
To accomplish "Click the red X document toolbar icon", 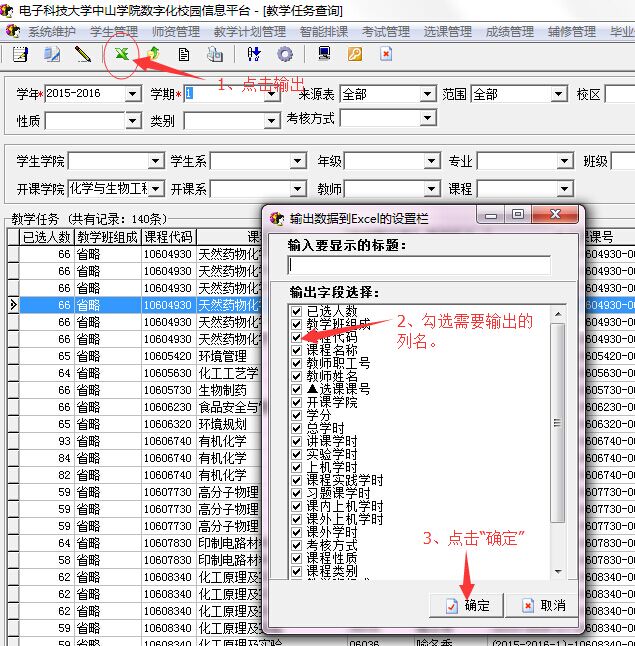I will pyautogui.click(x=385, y=54).
